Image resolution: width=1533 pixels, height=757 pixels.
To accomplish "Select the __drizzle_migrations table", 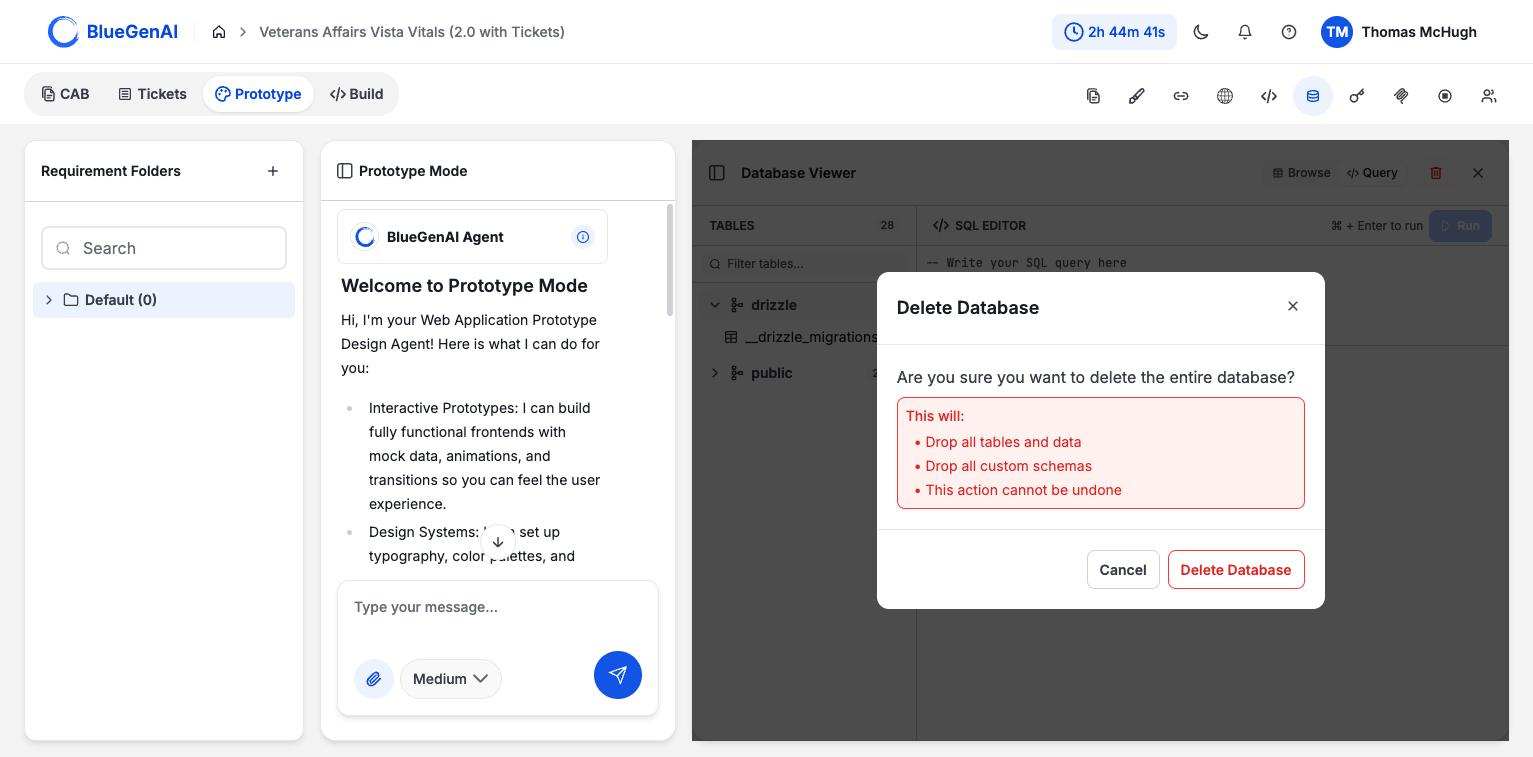I will click(803, 337).
